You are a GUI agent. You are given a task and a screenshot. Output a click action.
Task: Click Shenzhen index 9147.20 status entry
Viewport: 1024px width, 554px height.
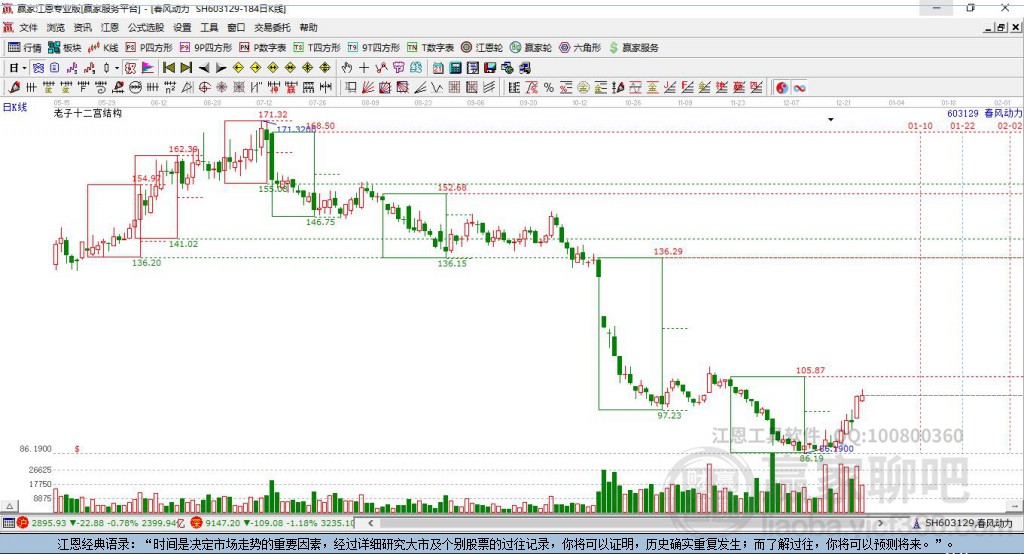[x=273, y=523]
